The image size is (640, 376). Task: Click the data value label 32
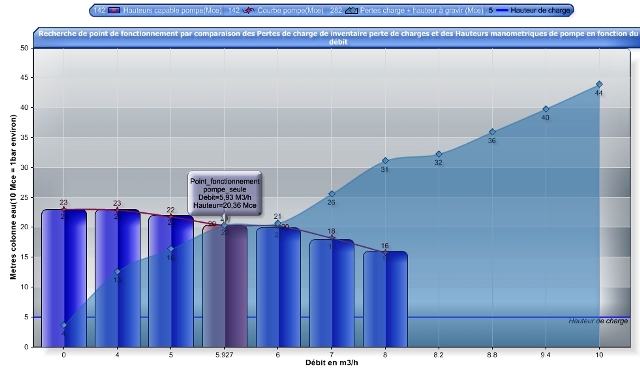pyautogui.click(x=438, y=162)
